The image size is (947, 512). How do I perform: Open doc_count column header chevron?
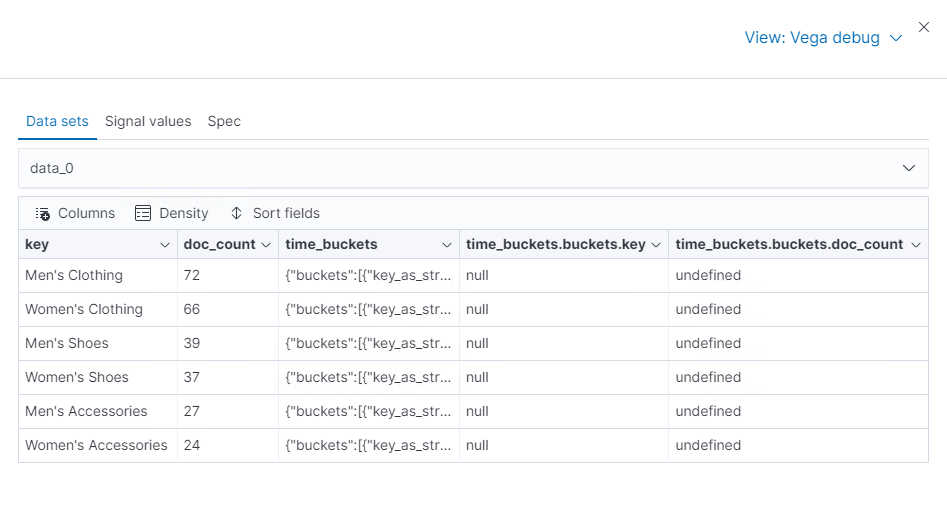[265, 245]
